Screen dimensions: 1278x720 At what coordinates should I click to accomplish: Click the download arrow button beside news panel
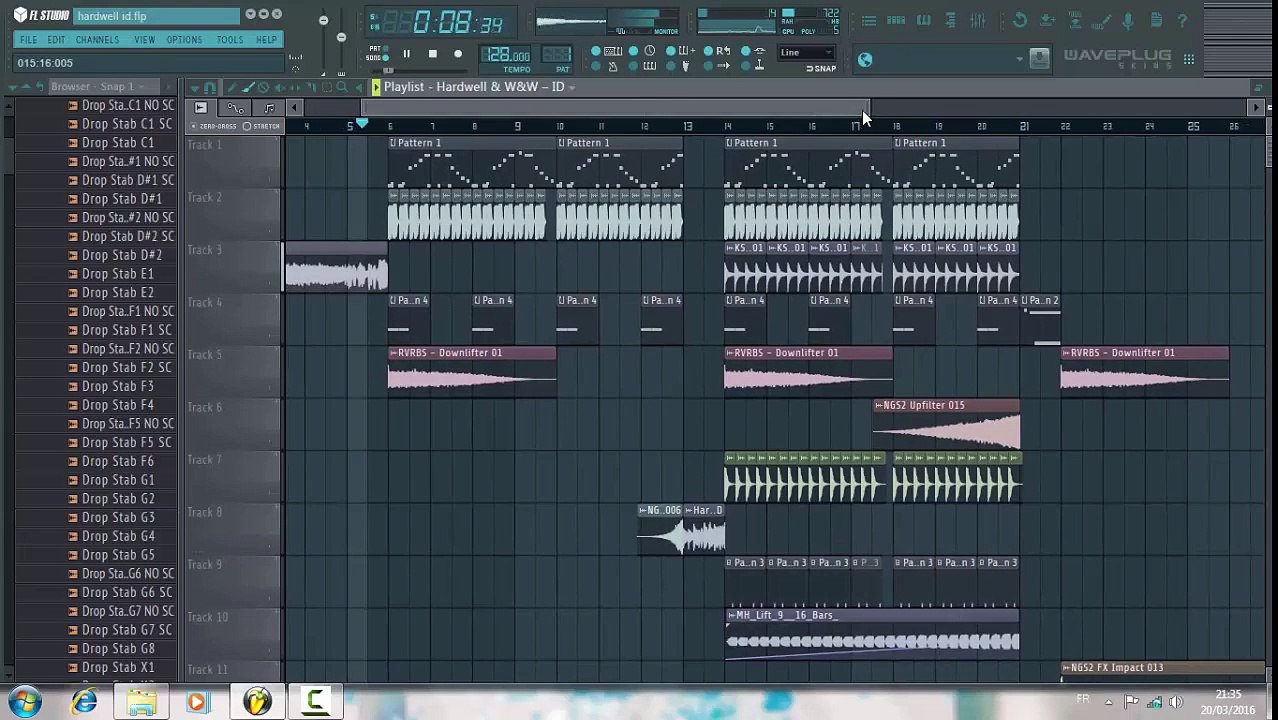pos(1039,59)
